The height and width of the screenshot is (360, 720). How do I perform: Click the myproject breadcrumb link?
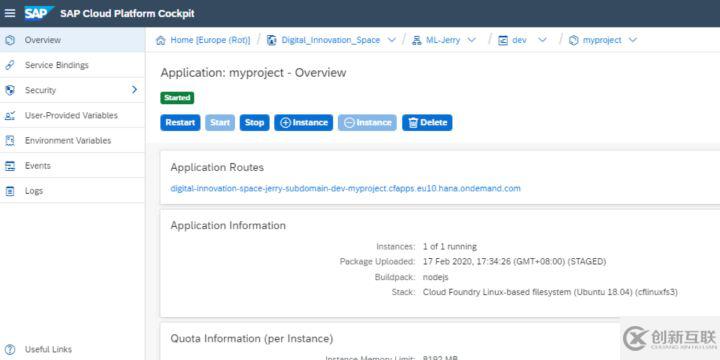tap(602, 40)
